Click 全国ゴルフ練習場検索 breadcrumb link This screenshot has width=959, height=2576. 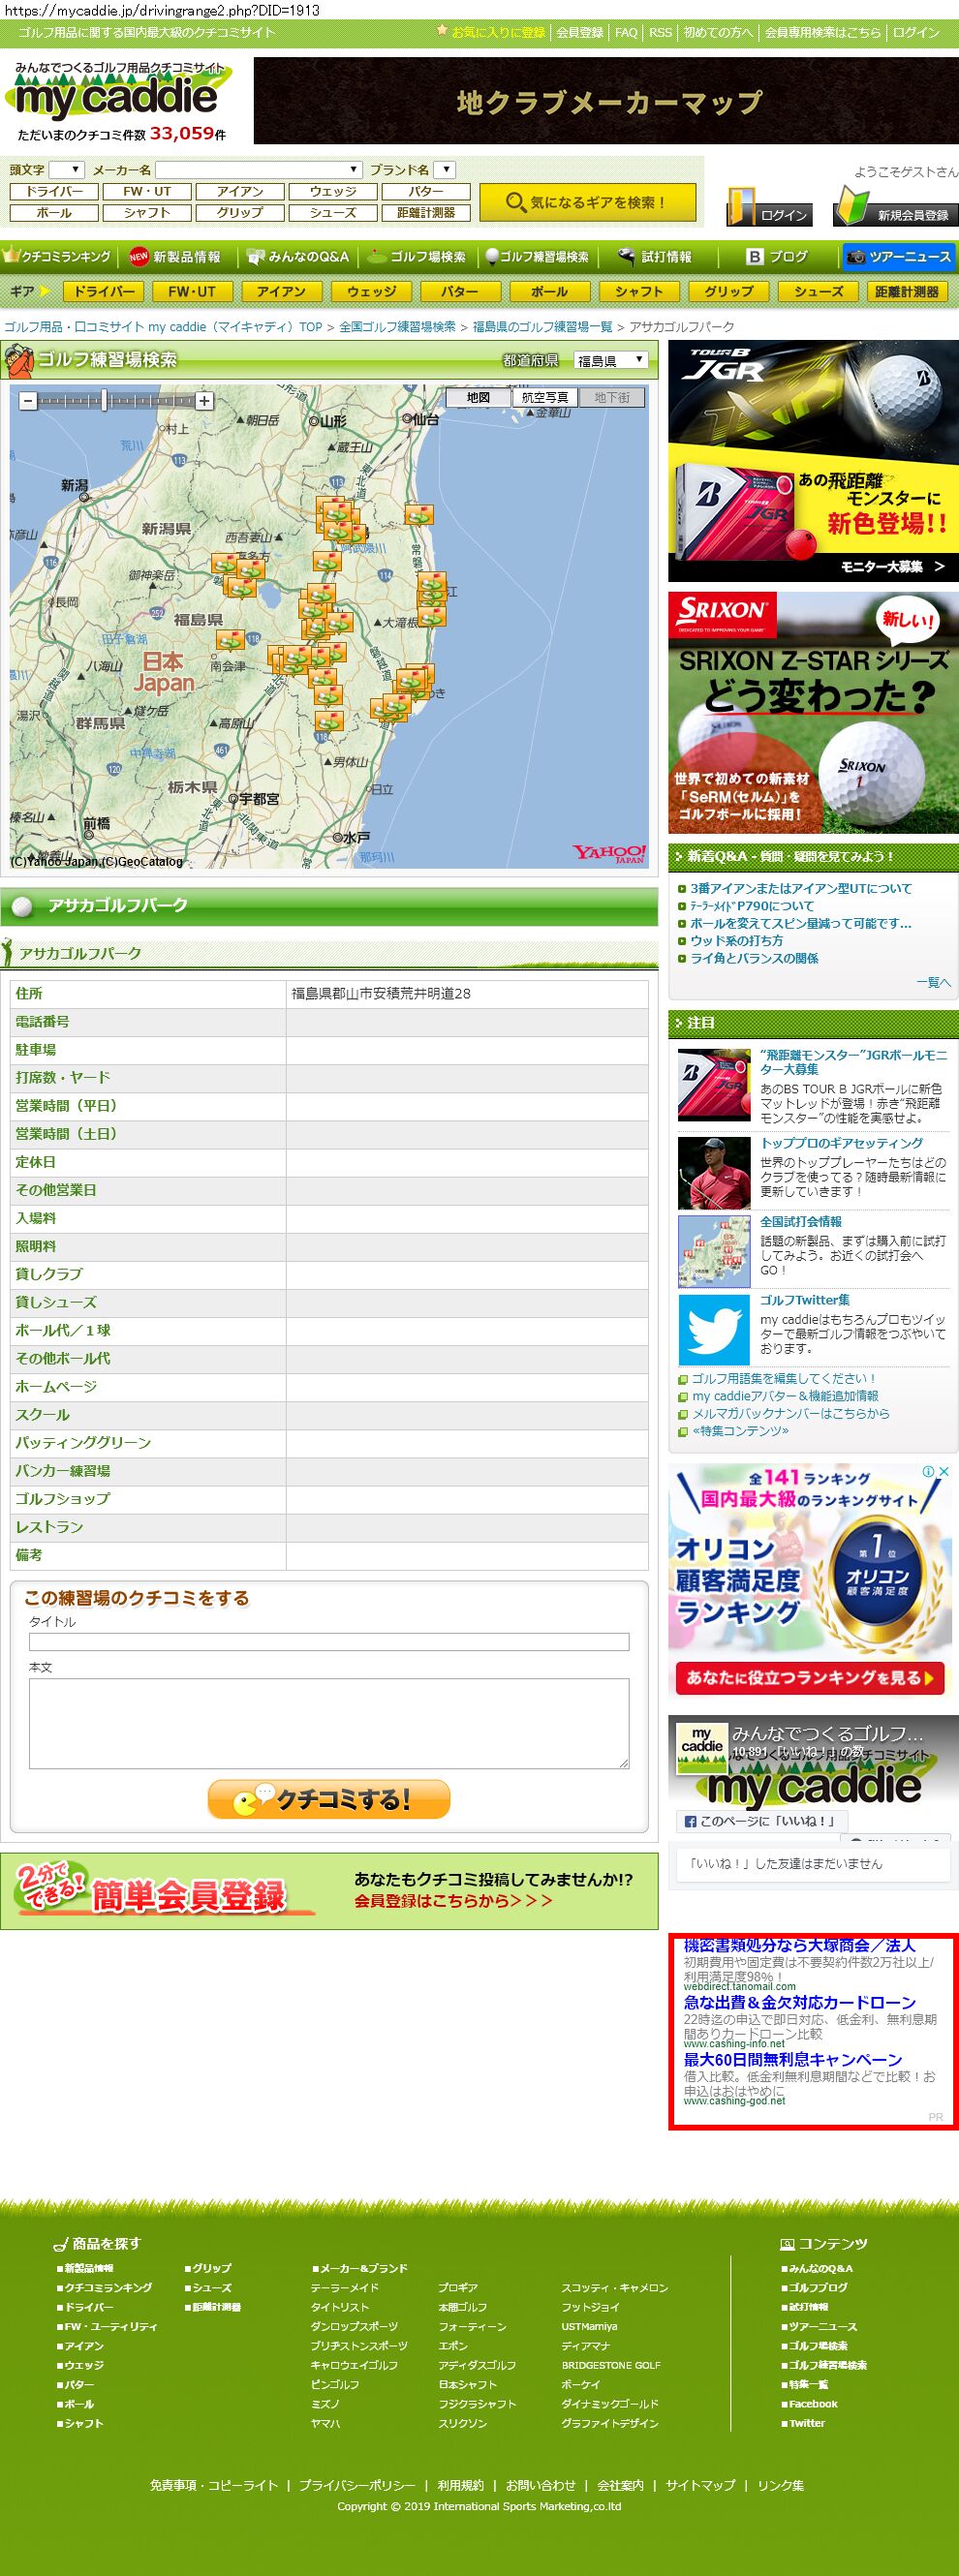[x=397, y=327]
